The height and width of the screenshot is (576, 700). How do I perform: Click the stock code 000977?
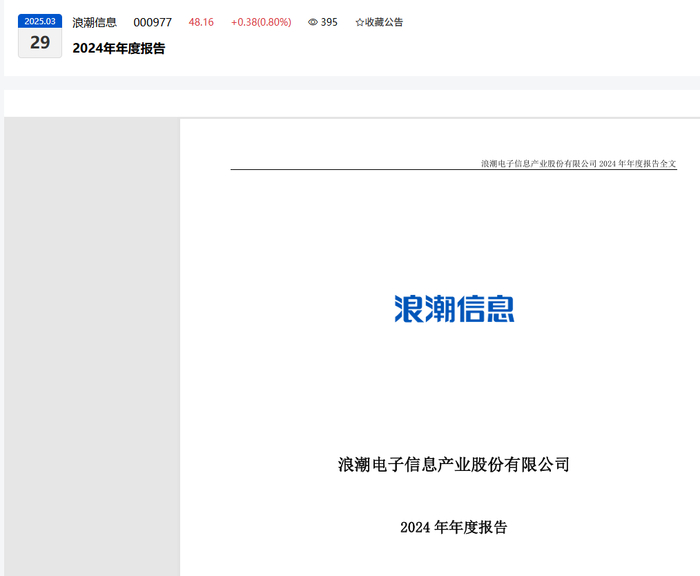click(153, 22)
